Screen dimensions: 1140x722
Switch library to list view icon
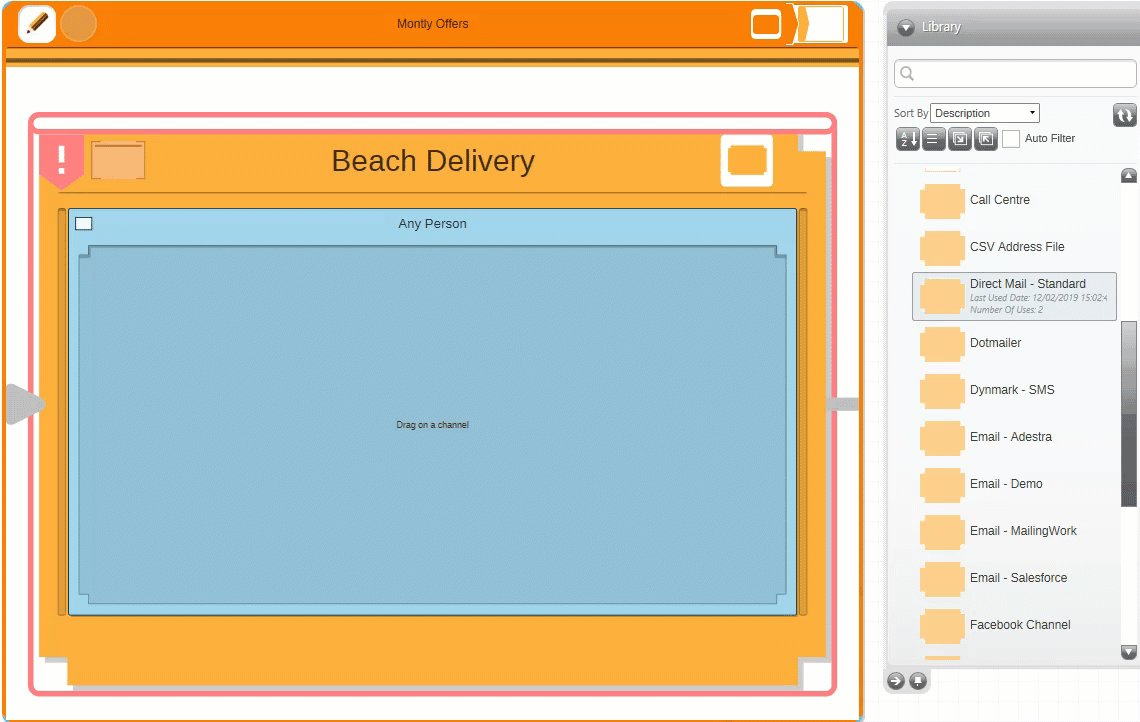tap(934, 139)
